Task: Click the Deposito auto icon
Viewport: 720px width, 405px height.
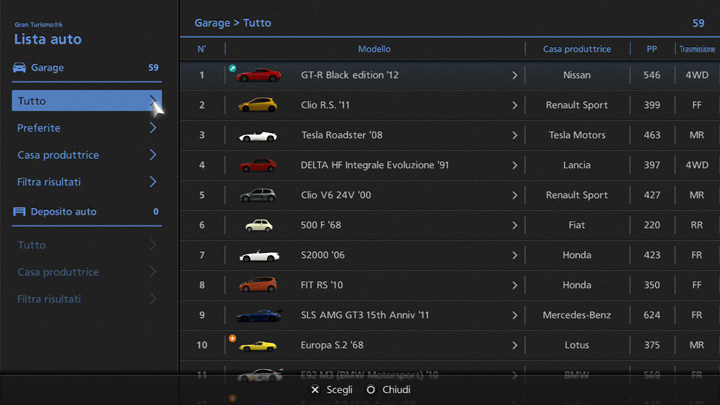Action: pyautogui.click(x=19, y=212)
